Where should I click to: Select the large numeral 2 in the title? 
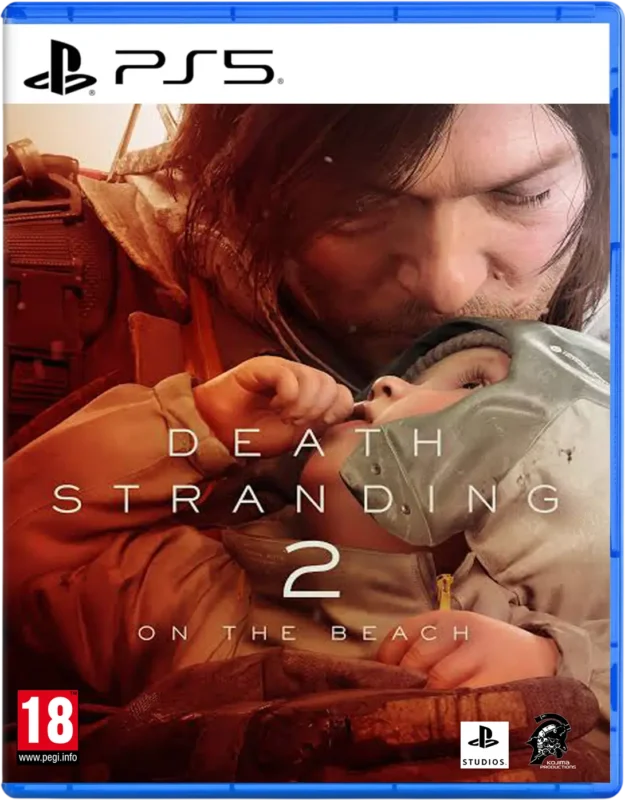[x=312, y=569]
